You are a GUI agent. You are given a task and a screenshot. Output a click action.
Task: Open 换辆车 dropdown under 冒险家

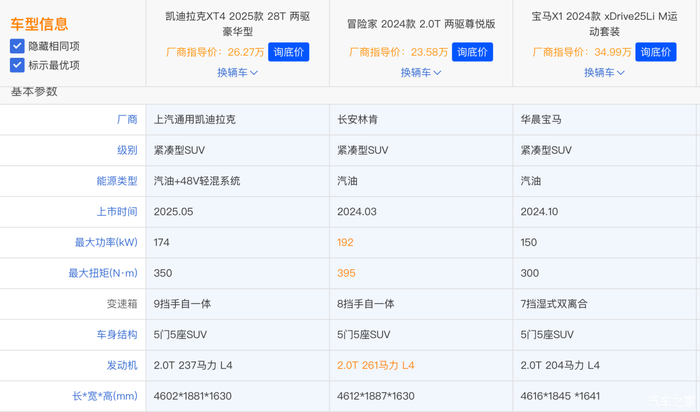pyautogui.click(x=421, y=72)
